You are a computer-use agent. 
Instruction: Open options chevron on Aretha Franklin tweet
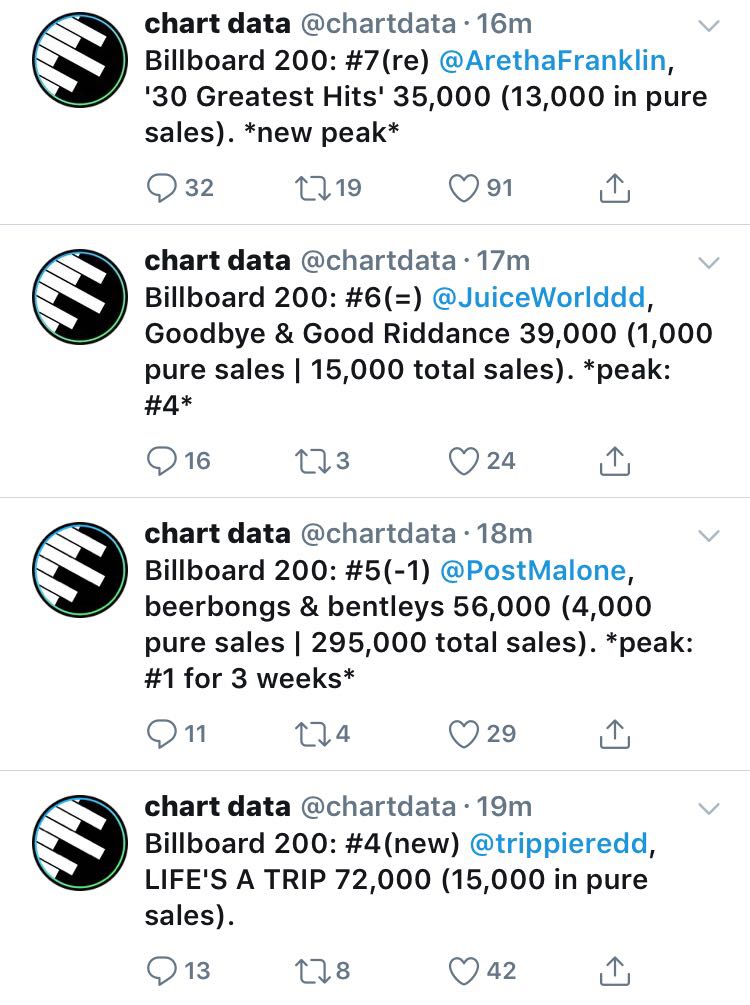point(708,28)
